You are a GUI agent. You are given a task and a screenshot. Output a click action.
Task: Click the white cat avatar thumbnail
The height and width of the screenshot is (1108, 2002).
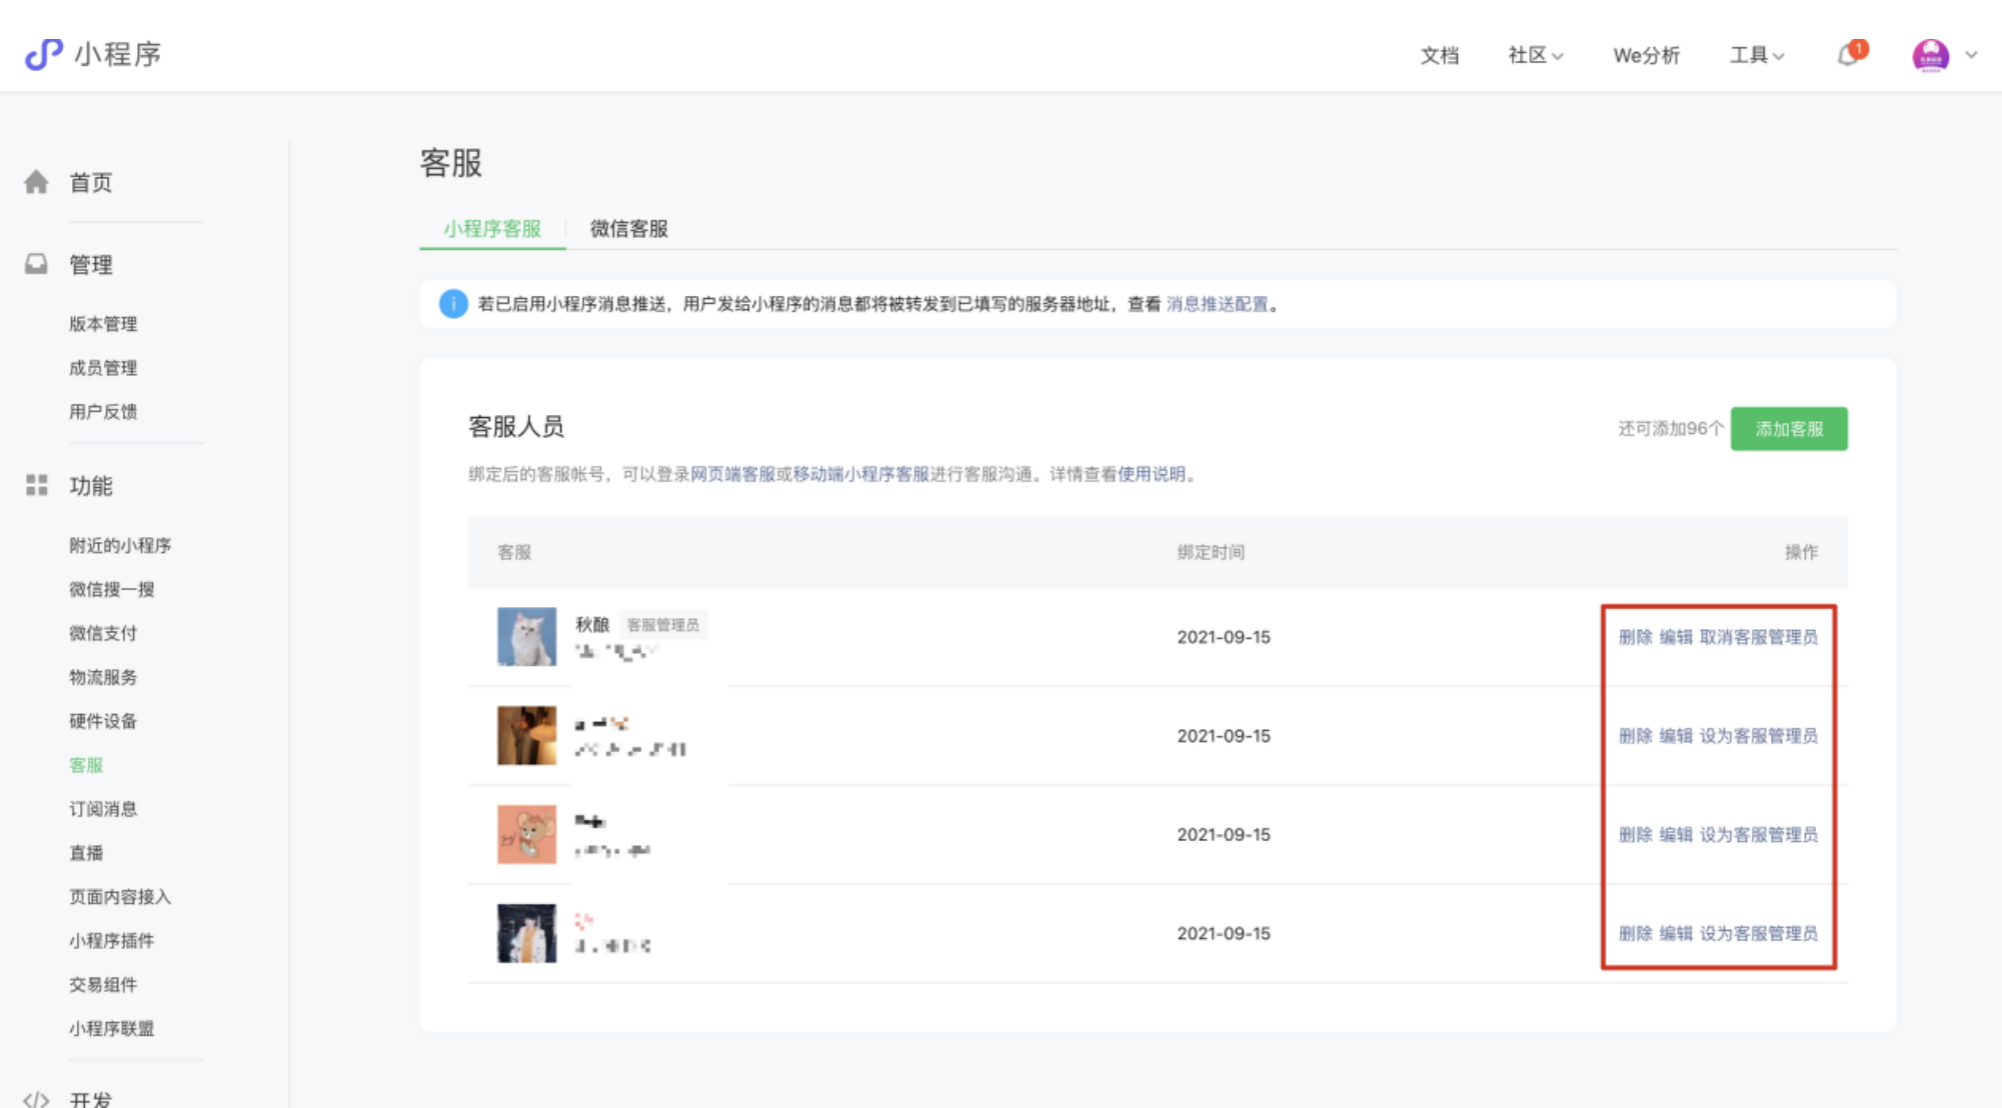click(x=527, y=637)
